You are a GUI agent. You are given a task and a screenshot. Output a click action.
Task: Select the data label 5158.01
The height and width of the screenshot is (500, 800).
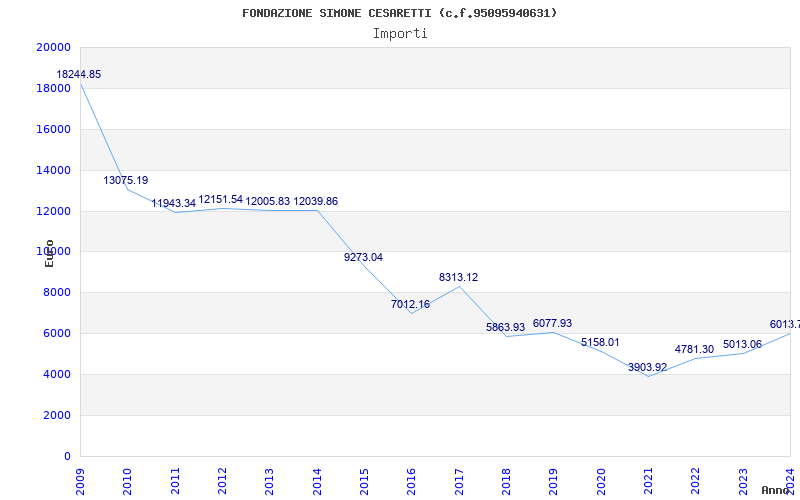pyautogui.click(x=600, y=342)
